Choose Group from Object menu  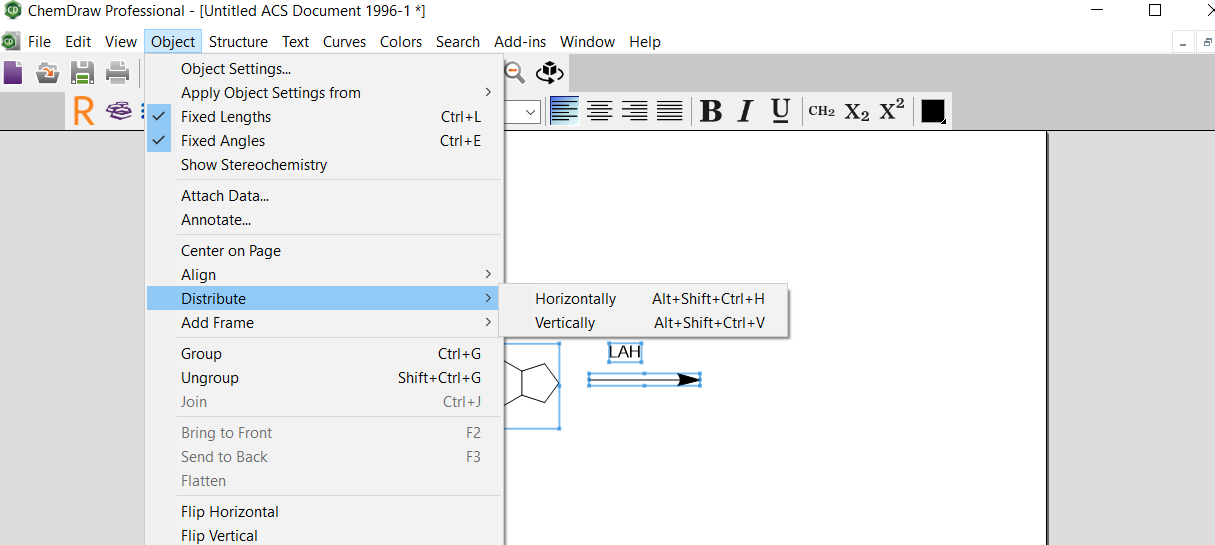point(325,354)
